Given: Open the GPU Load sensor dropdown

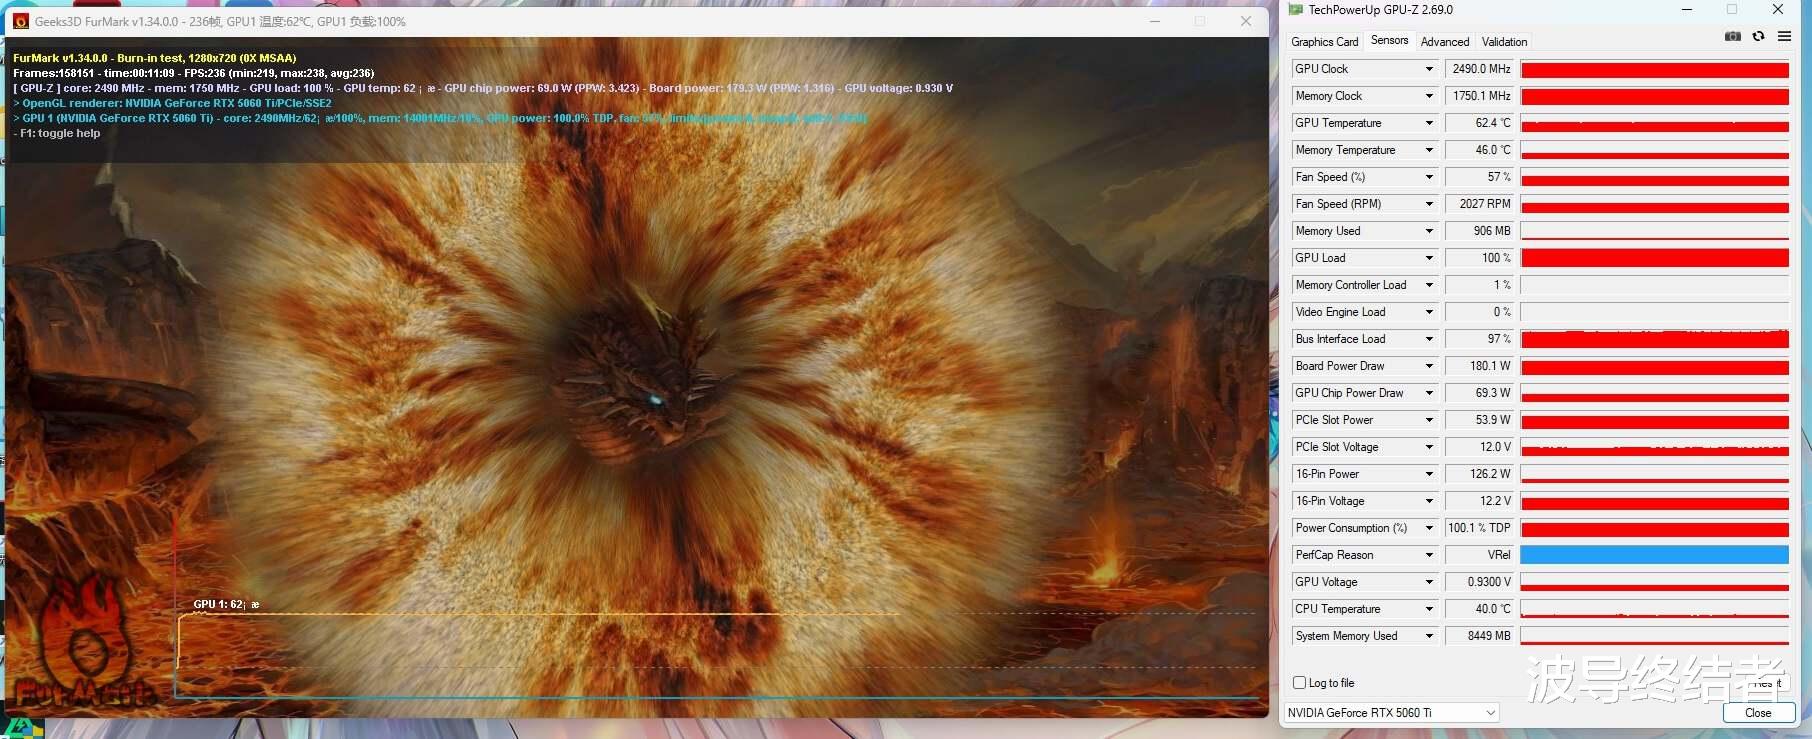Looking at the screenshot, I should click(x=1429, y=258).
